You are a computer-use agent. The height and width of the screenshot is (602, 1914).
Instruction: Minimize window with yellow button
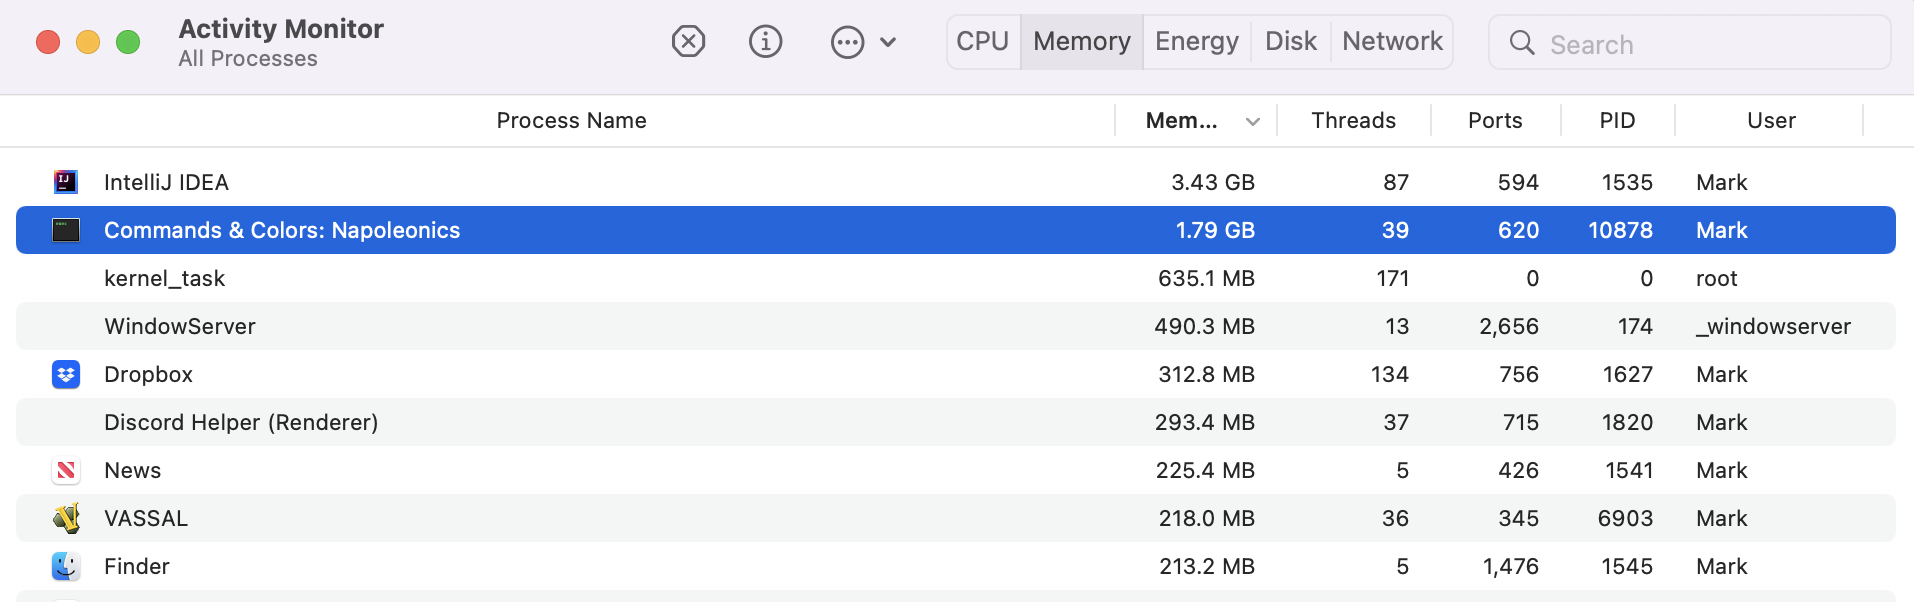point(88,42)
